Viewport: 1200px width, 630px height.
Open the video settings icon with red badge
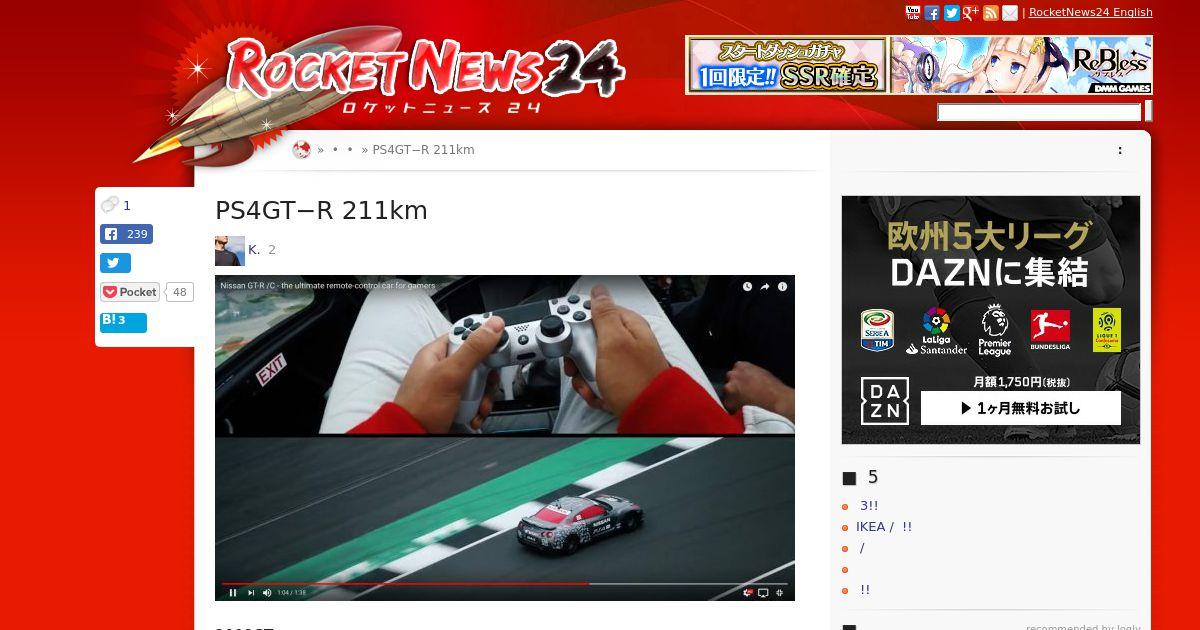pos(747,592)
